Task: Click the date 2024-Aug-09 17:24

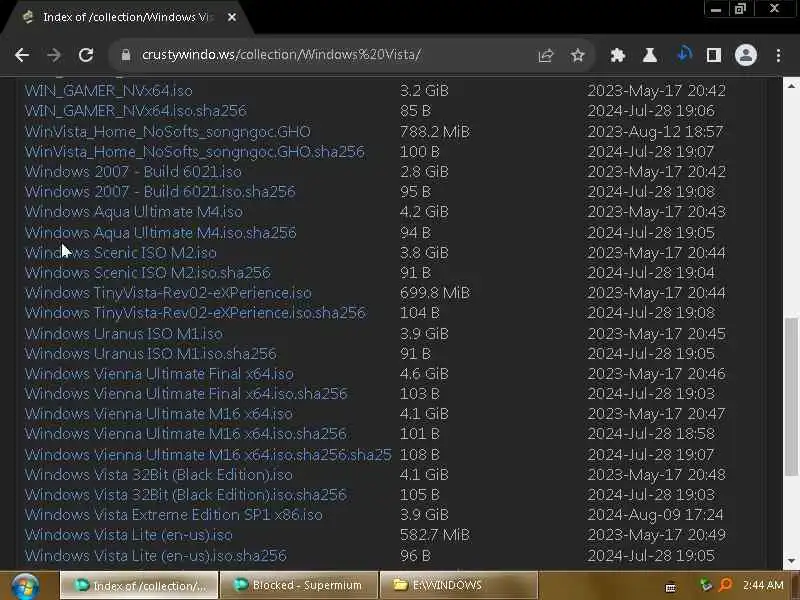Action: coord(655,514)
